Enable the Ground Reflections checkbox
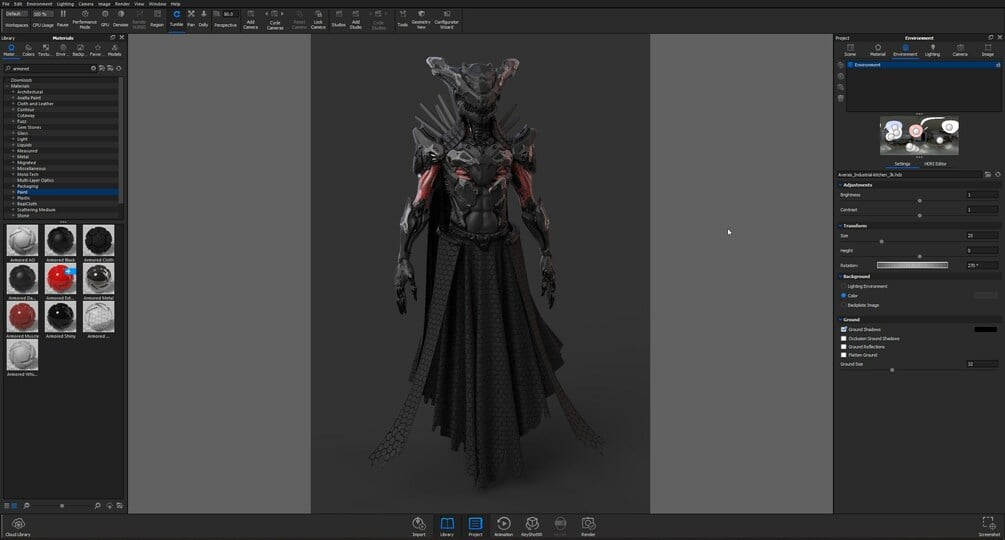 tap(843, 347)
